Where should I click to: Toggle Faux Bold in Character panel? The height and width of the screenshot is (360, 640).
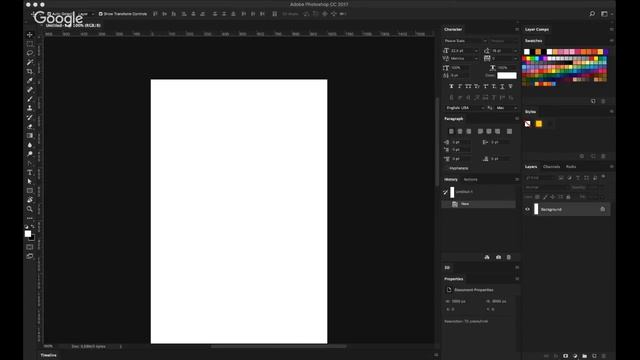pos(451,87)
